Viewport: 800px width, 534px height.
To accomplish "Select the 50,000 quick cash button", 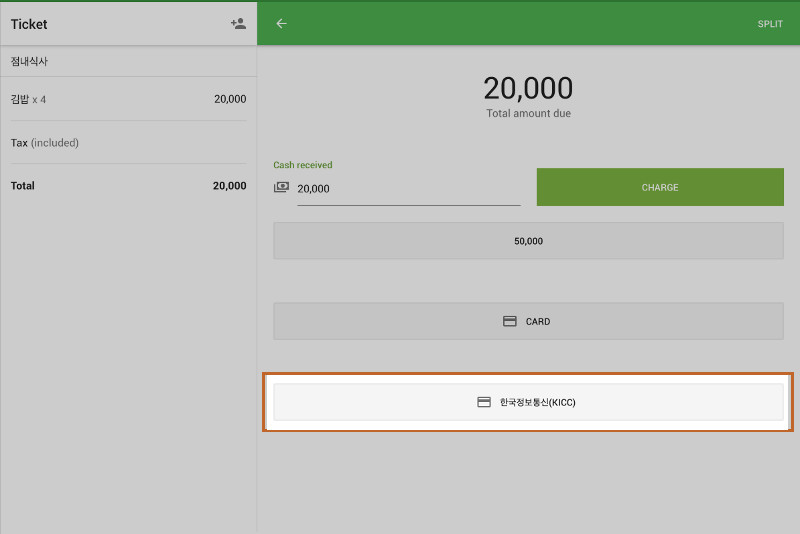I will 528,241.
